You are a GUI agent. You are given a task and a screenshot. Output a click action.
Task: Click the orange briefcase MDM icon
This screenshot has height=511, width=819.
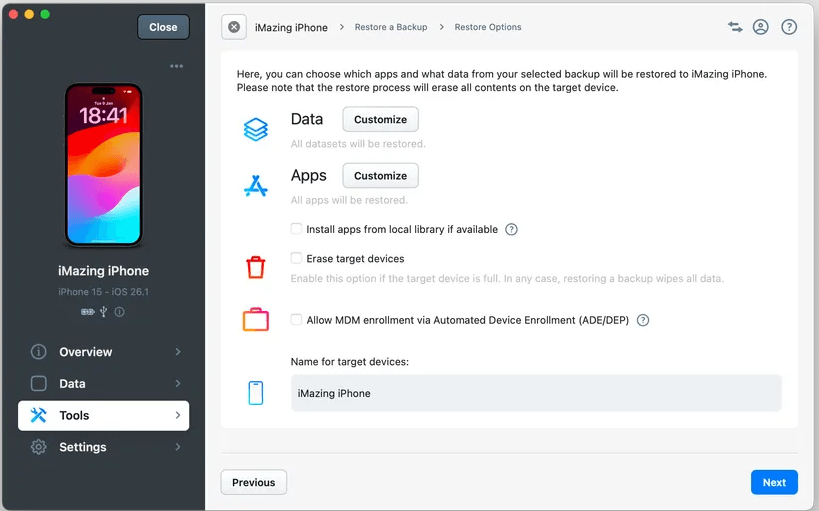pyautogui.click(x=255, y=319)
